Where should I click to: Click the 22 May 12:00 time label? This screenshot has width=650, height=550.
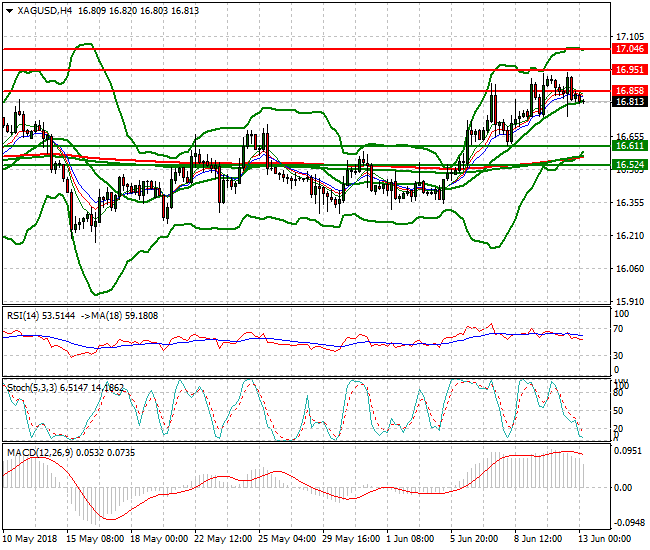pos(223,539)
